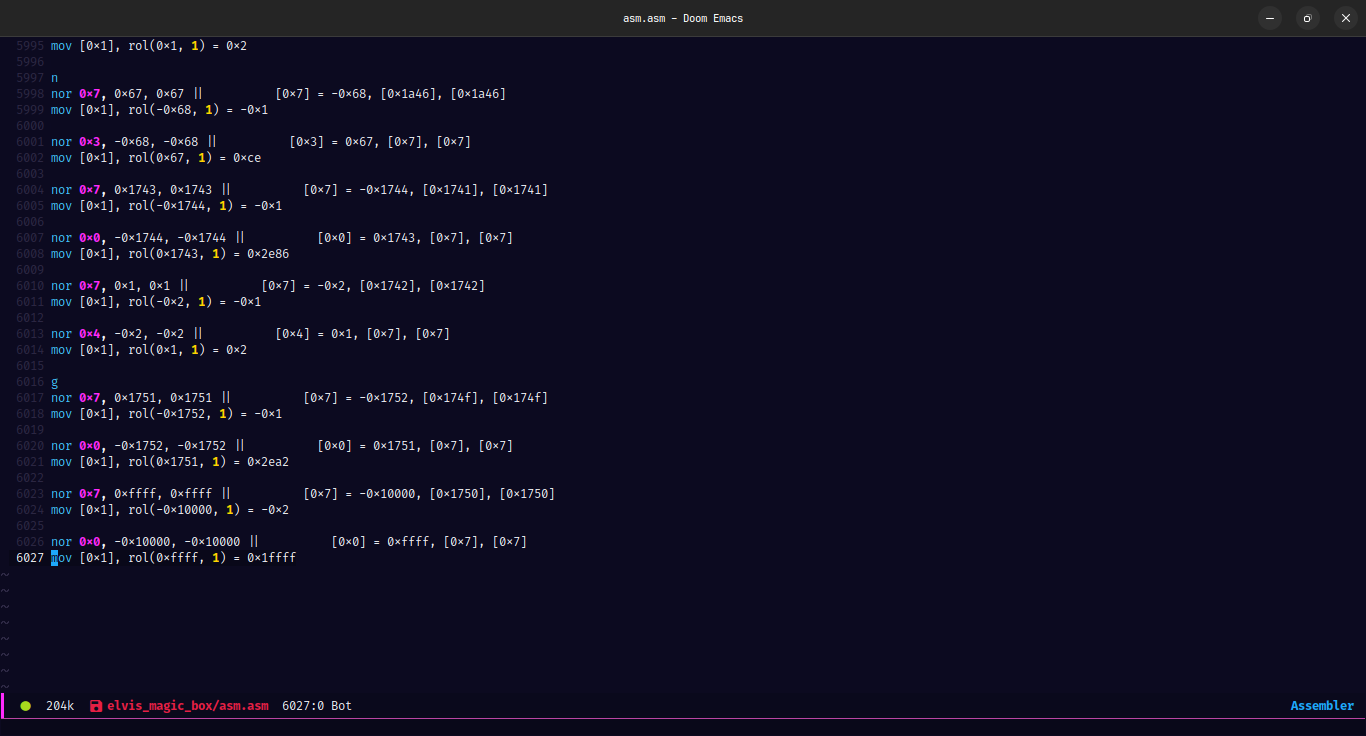Click the 'Bot' scroll position indicator

[342, 706]
